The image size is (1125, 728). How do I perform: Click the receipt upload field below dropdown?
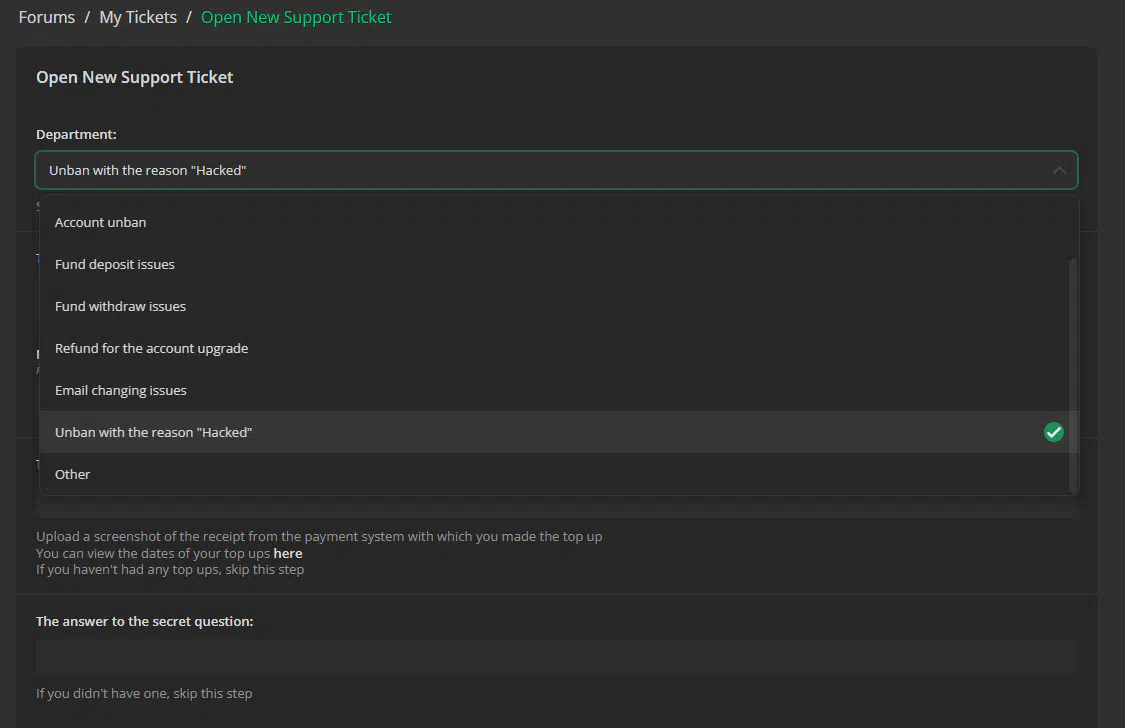pos(556,508)
